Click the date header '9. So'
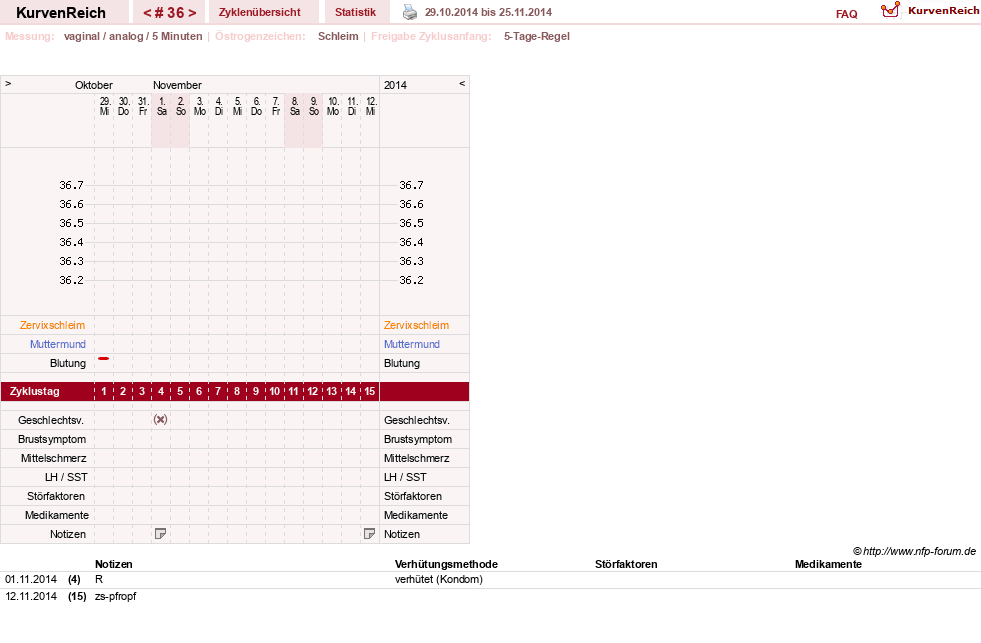This screenshot has height=643, width=981. point(313,106)
